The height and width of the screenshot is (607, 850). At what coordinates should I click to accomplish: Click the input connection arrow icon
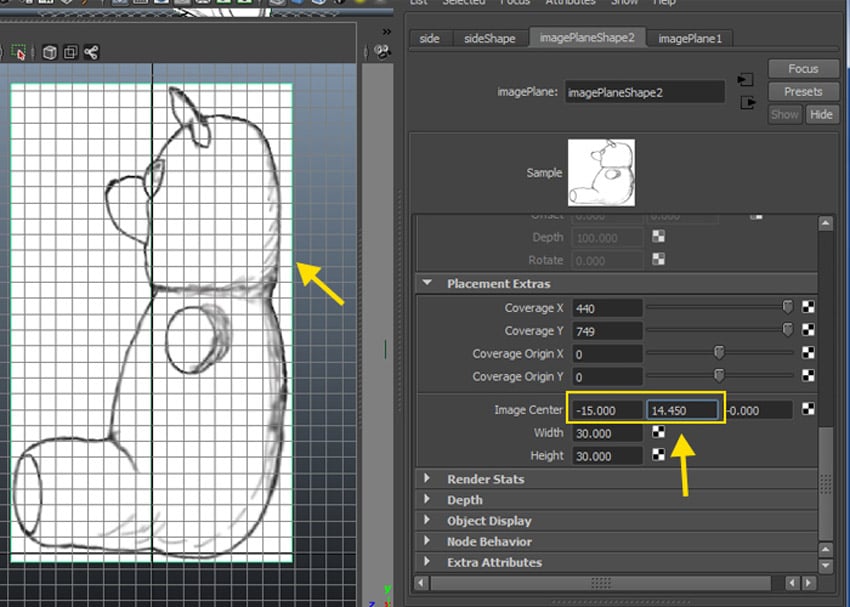(x=745, y=80)
